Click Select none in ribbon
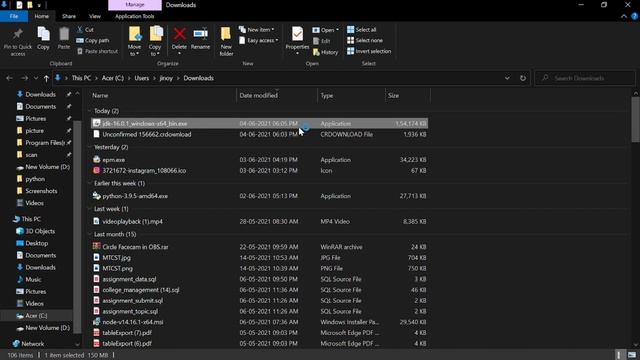The height and width of the screenshot is (360, 640). (x=365, y=40)
